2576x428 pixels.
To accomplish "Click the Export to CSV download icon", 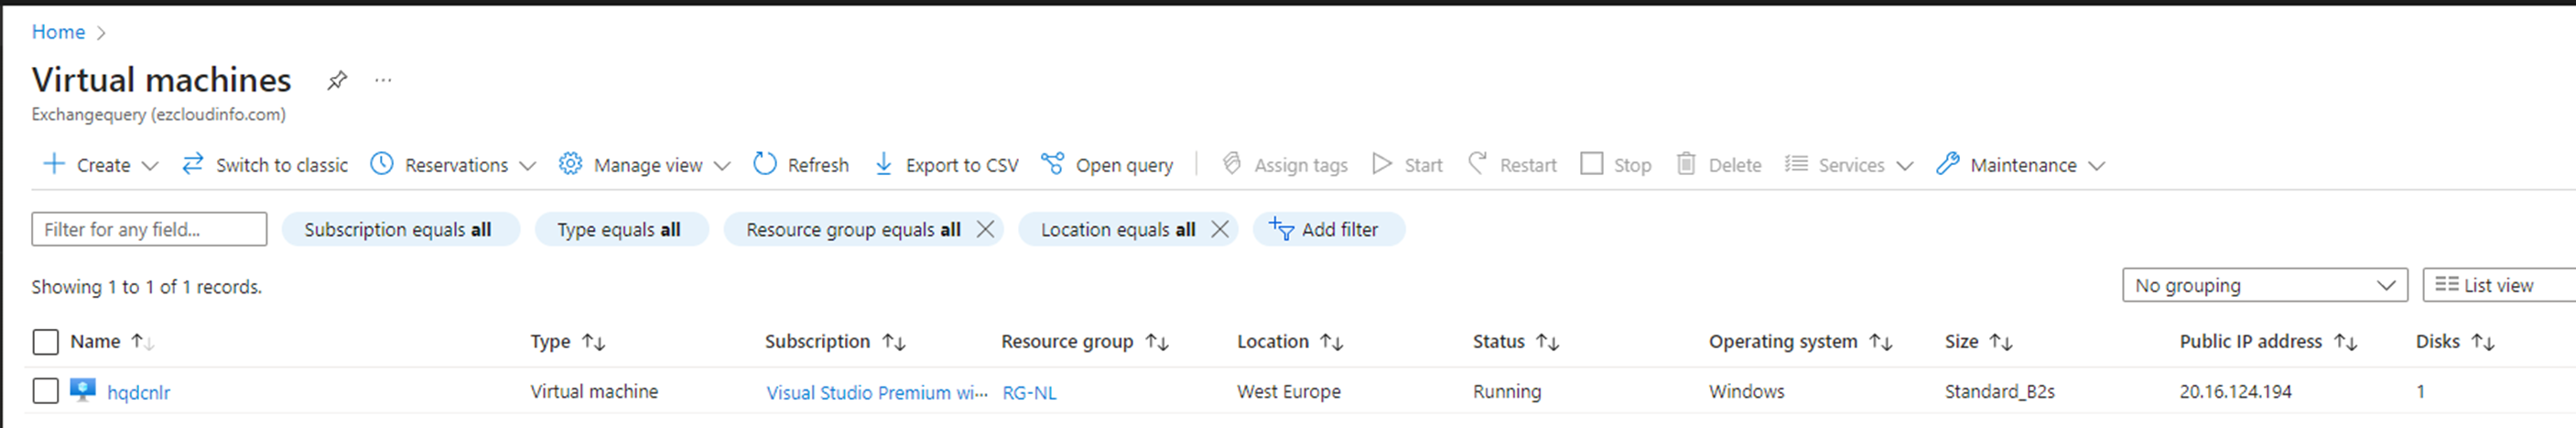I will [x=883, y=164].
